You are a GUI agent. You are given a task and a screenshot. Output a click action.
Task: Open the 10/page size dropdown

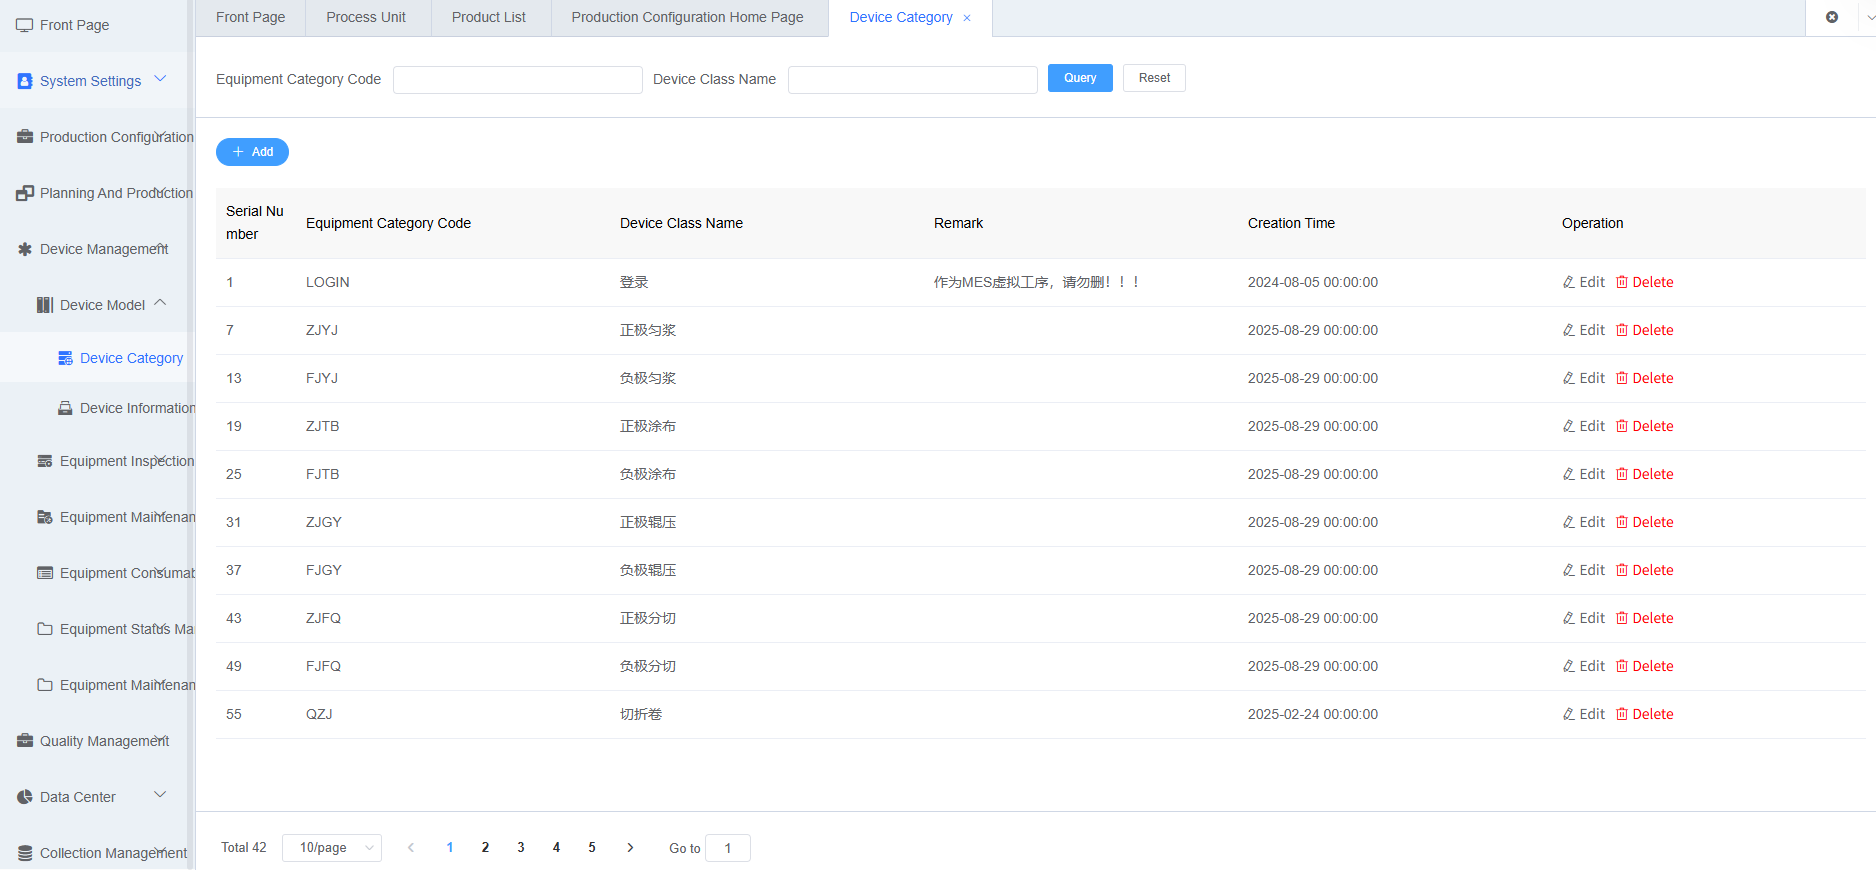click(x=332, y=848)
